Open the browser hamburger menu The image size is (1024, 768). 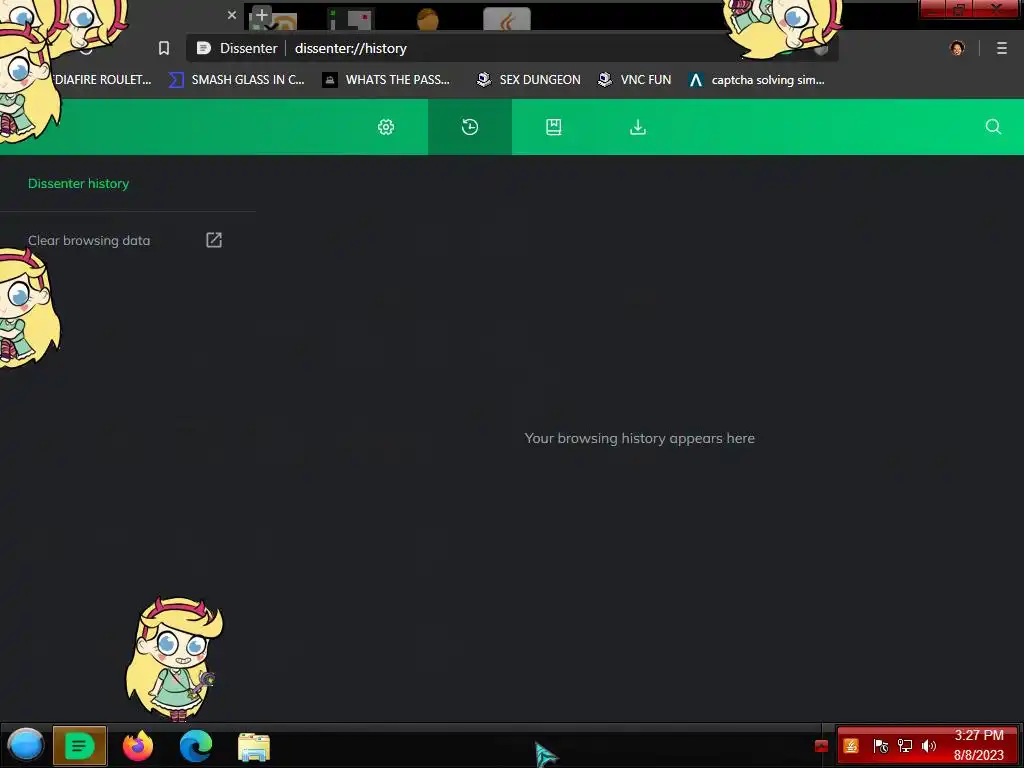(1002, 48)
